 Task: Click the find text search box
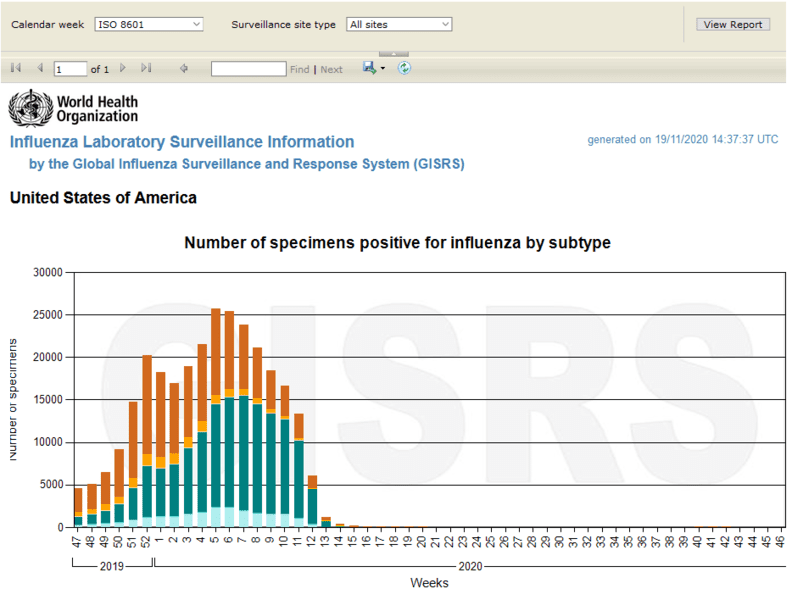[249, 69]
